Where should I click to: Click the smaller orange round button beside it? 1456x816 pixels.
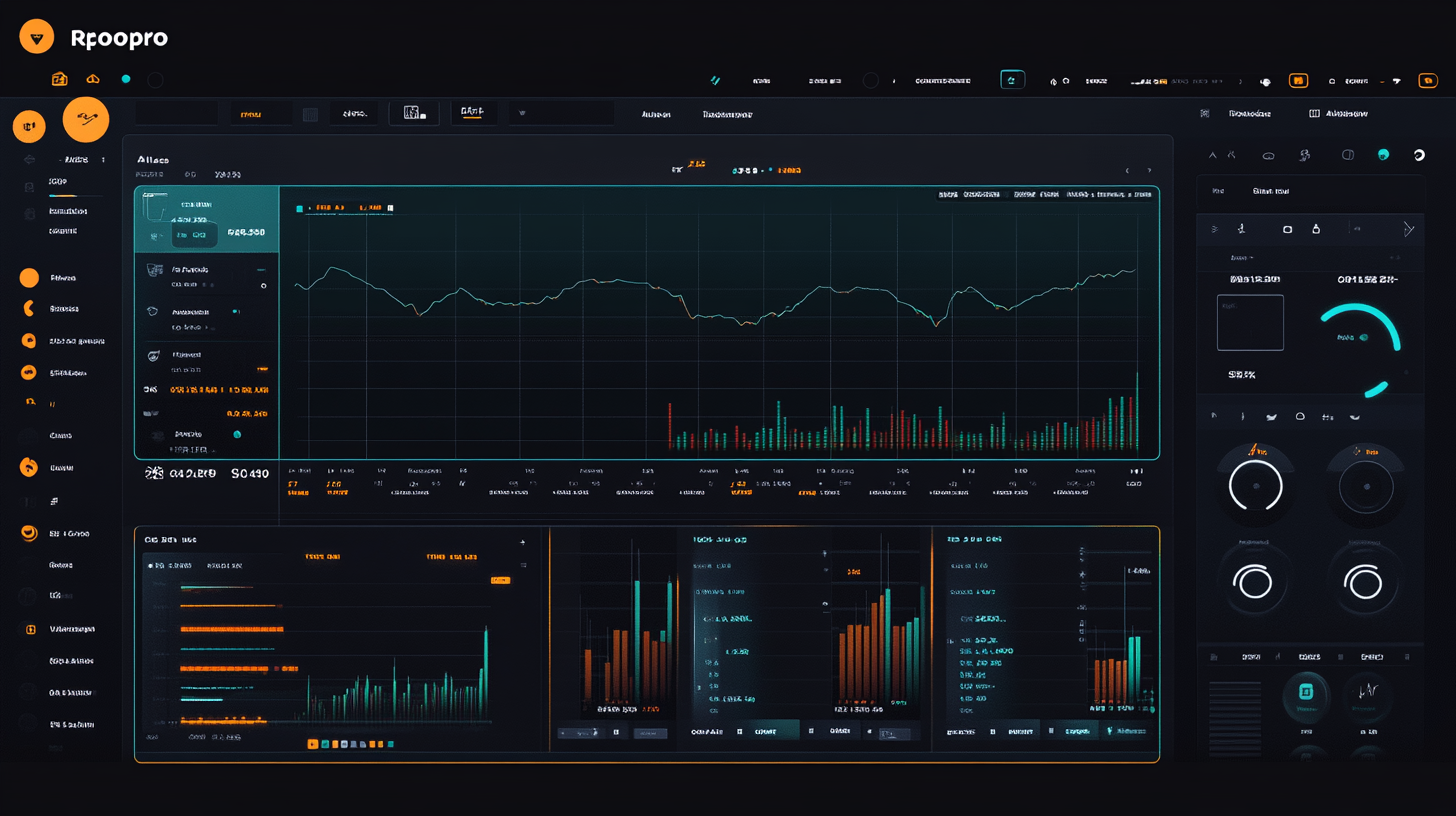point(29,126)
